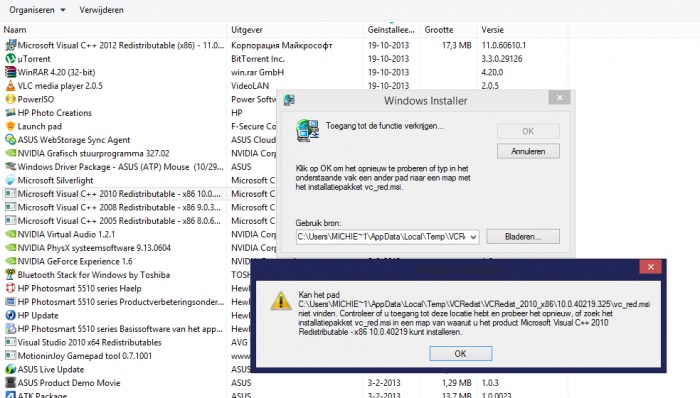Viewport: 700px width, 398px height.
Task: Click the PowerISO disc icon
Action: click(10, 99)
